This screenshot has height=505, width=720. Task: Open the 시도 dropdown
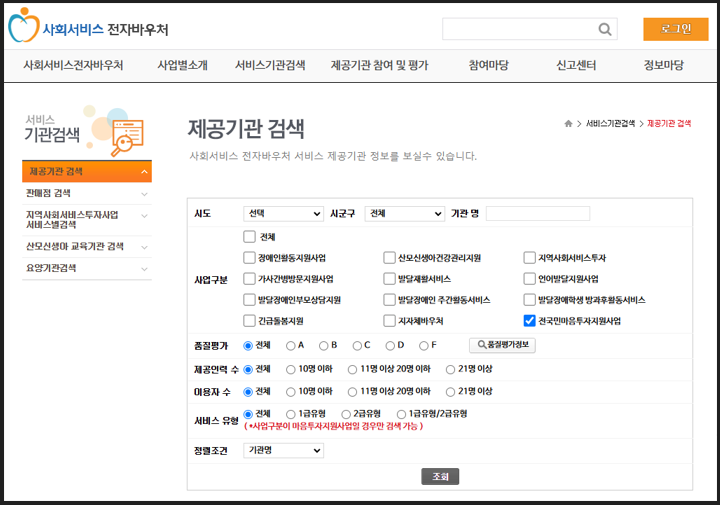point(283,214)
